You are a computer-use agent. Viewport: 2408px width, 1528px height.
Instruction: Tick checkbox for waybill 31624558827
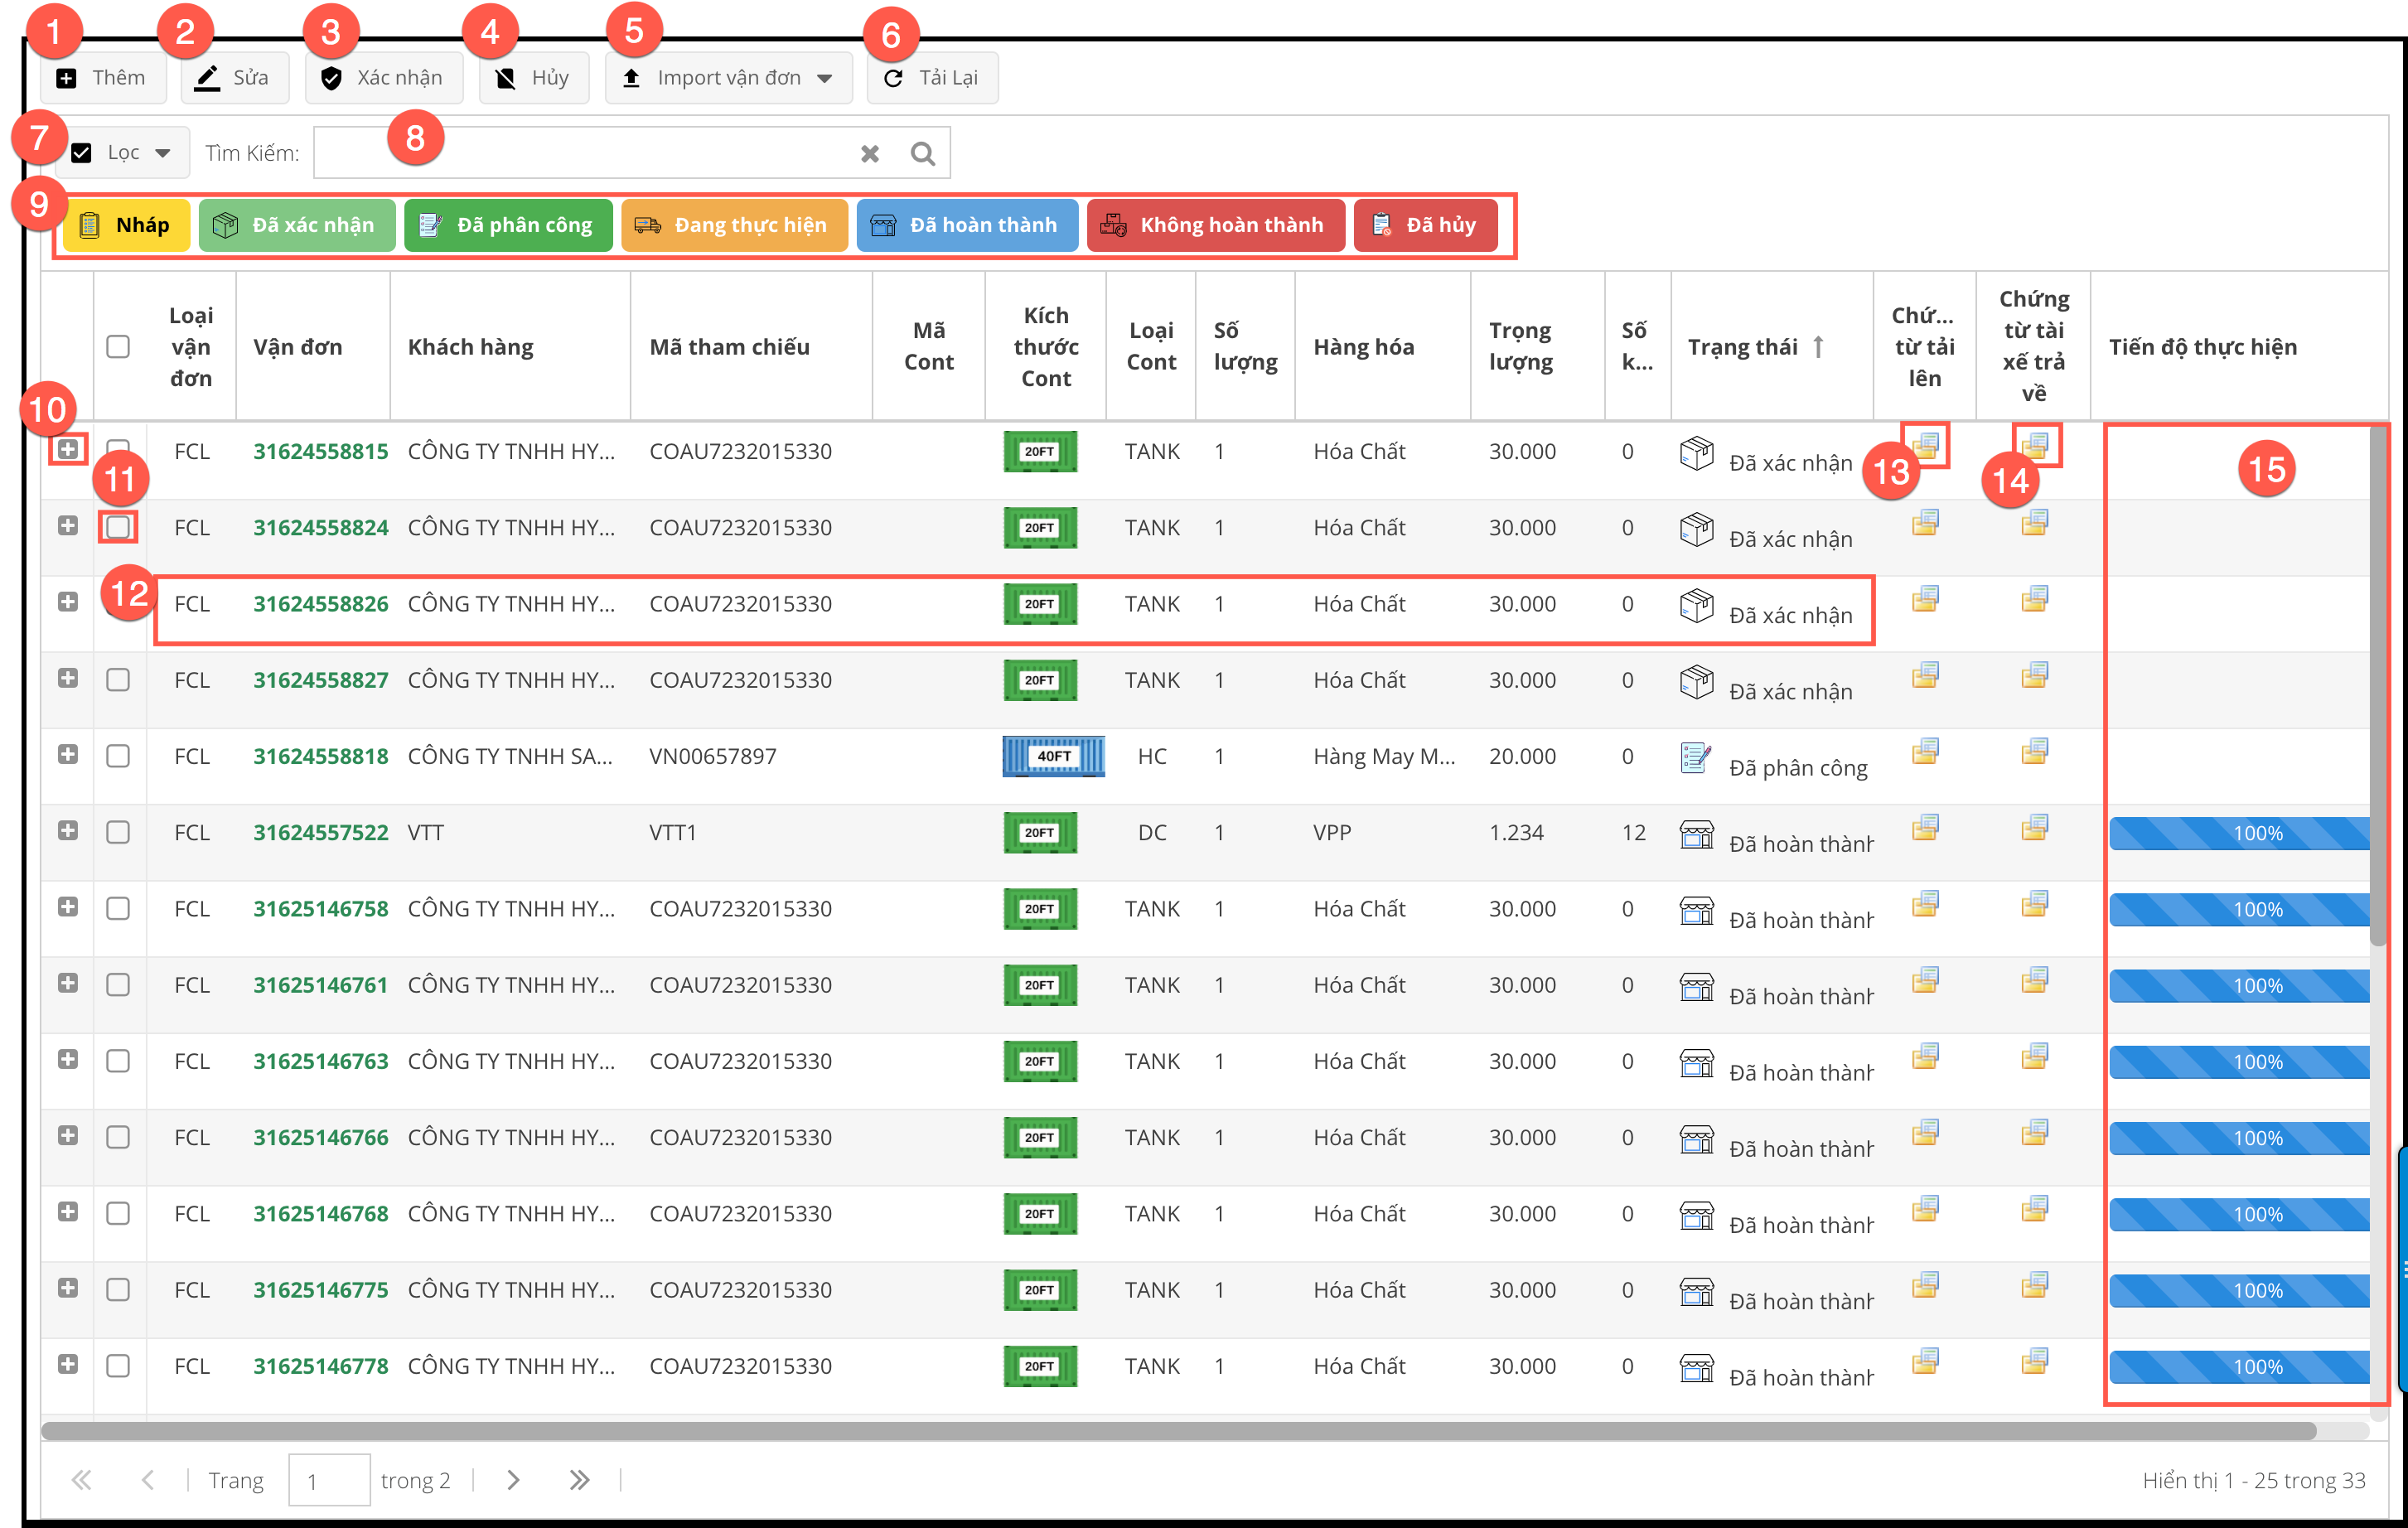tap(118, 680)
